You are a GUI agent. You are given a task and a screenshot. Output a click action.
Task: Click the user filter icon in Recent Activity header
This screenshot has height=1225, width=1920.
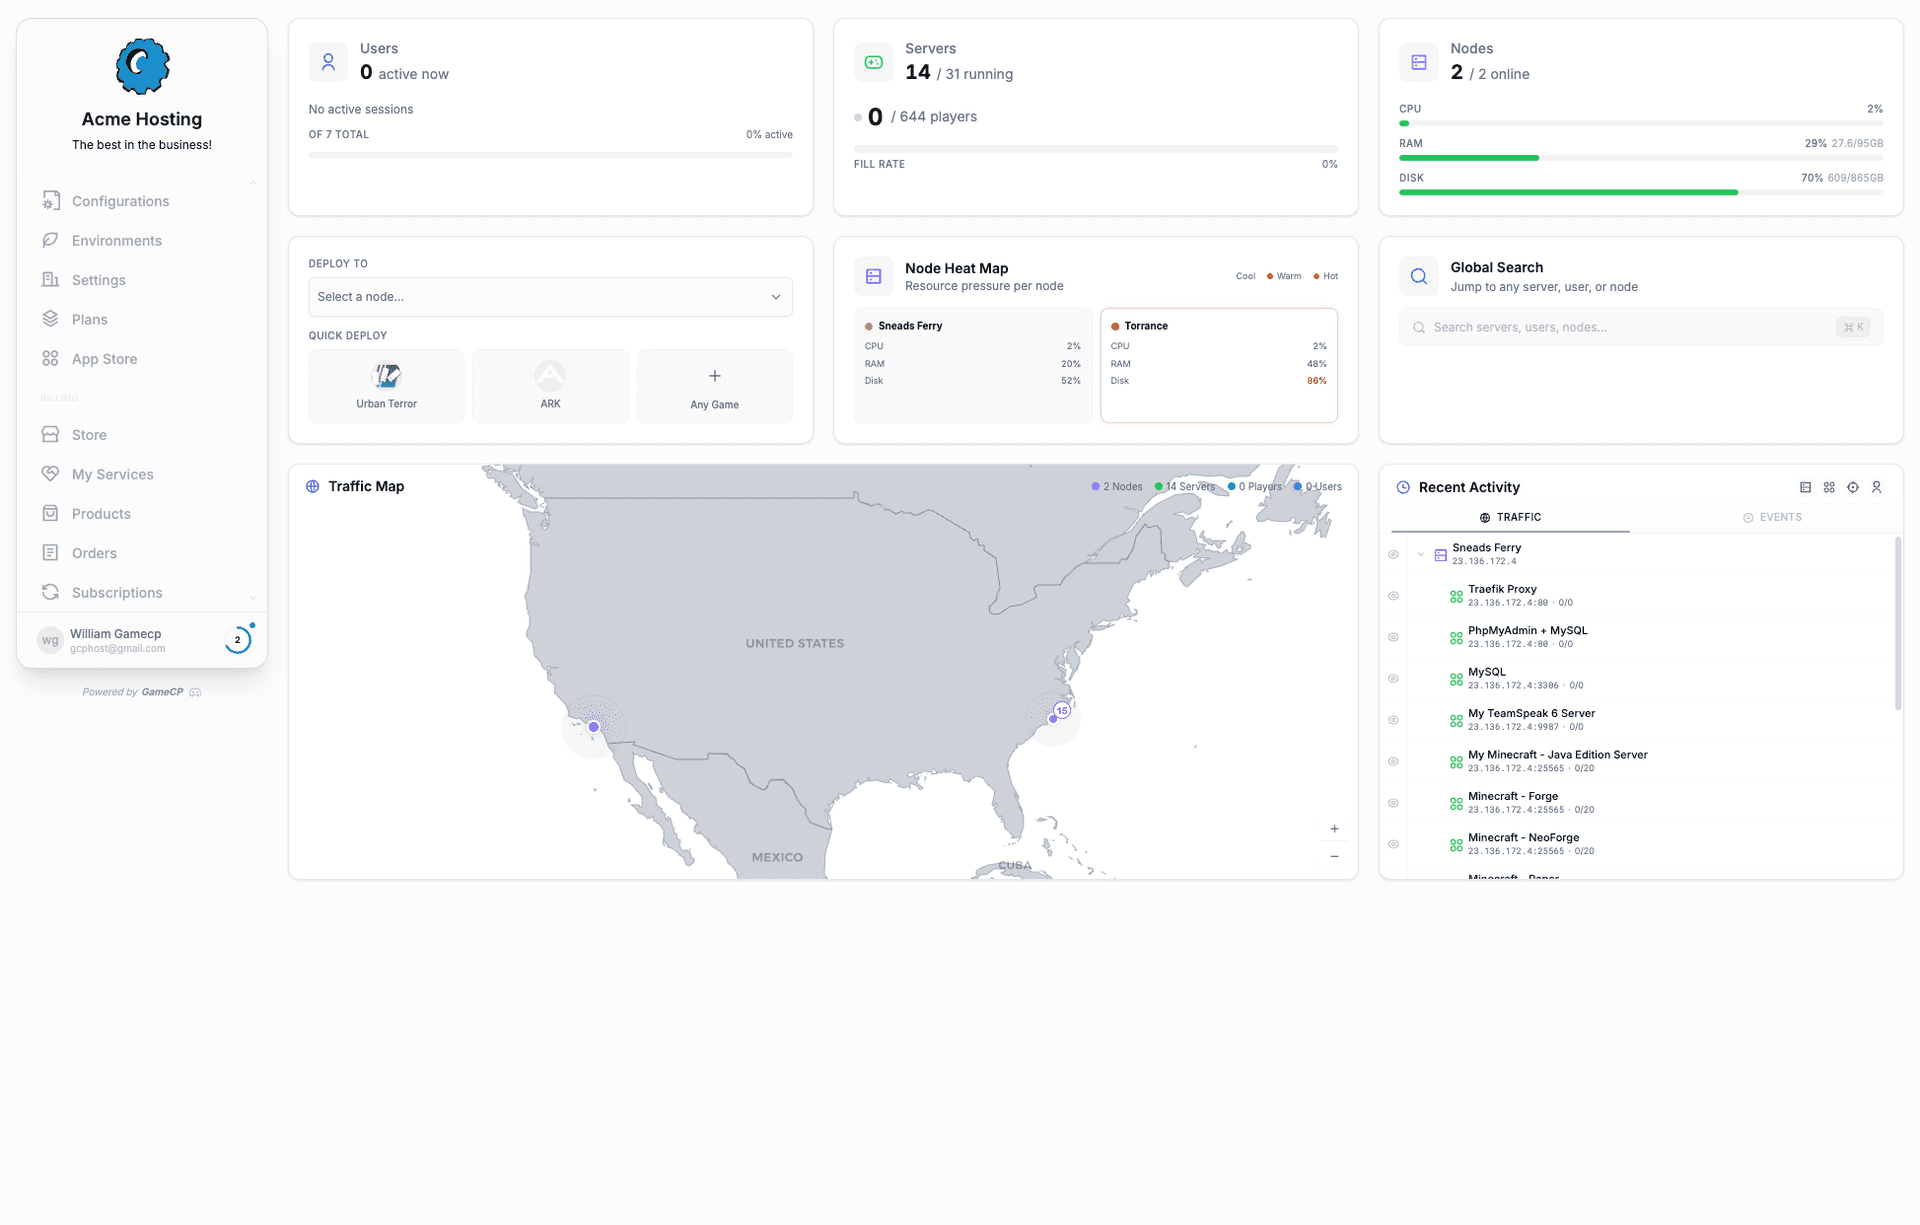tap(1878, 487)
